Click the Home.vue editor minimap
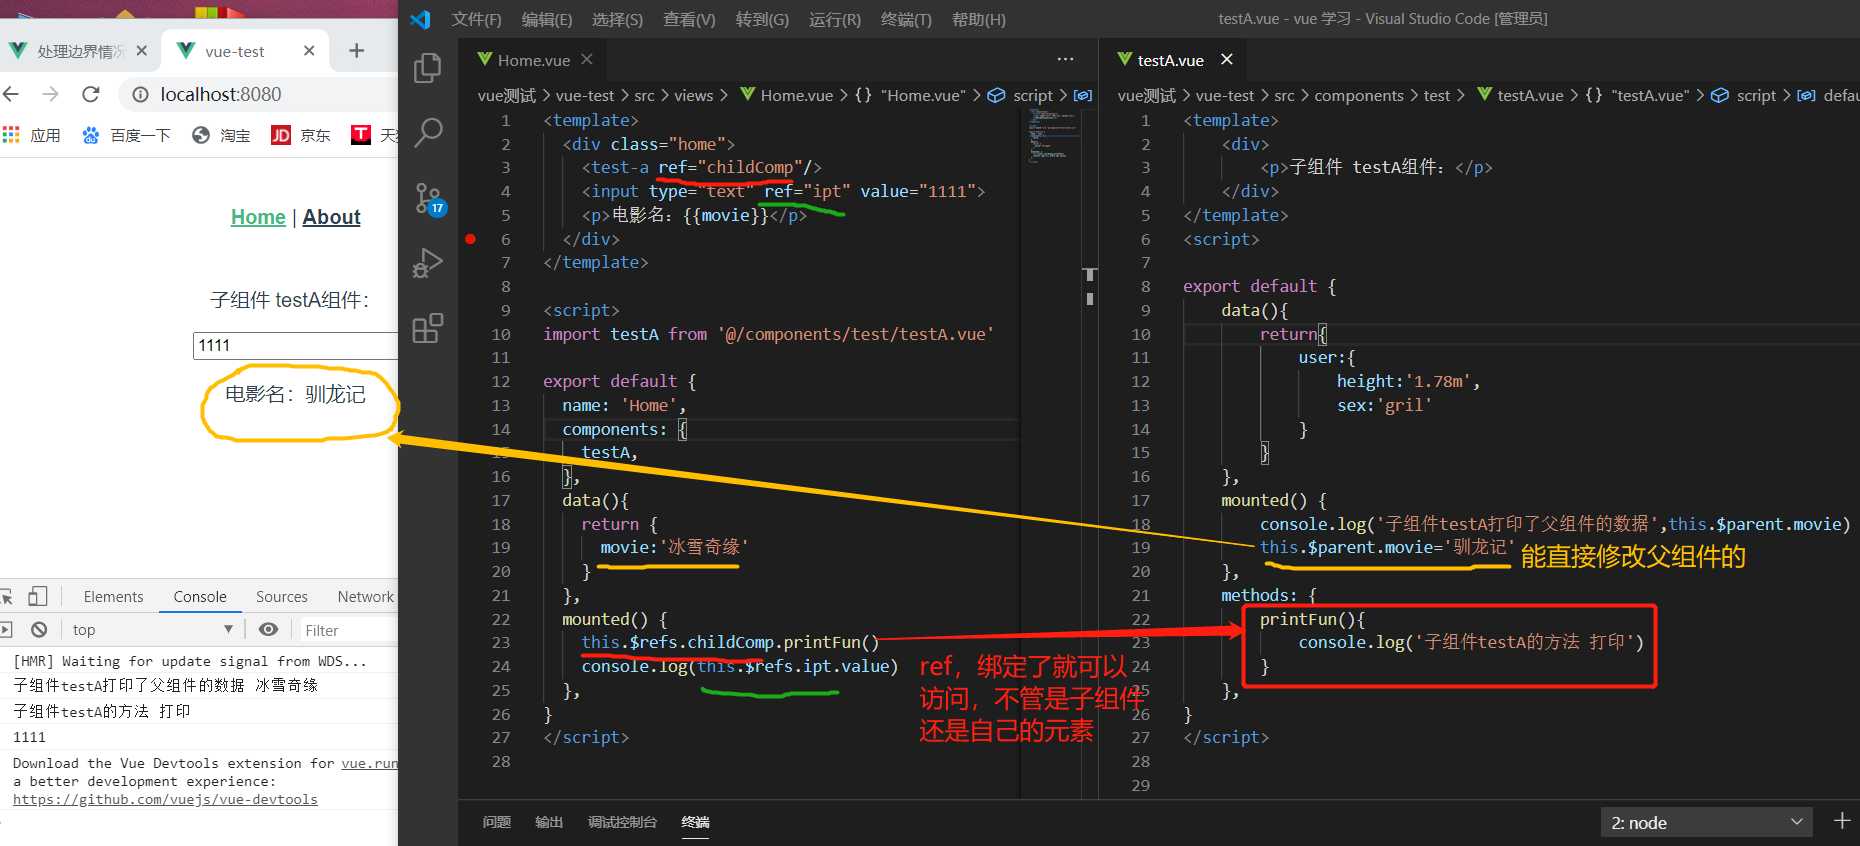This screenshot has width=1860, height=846. point(1053,135)
